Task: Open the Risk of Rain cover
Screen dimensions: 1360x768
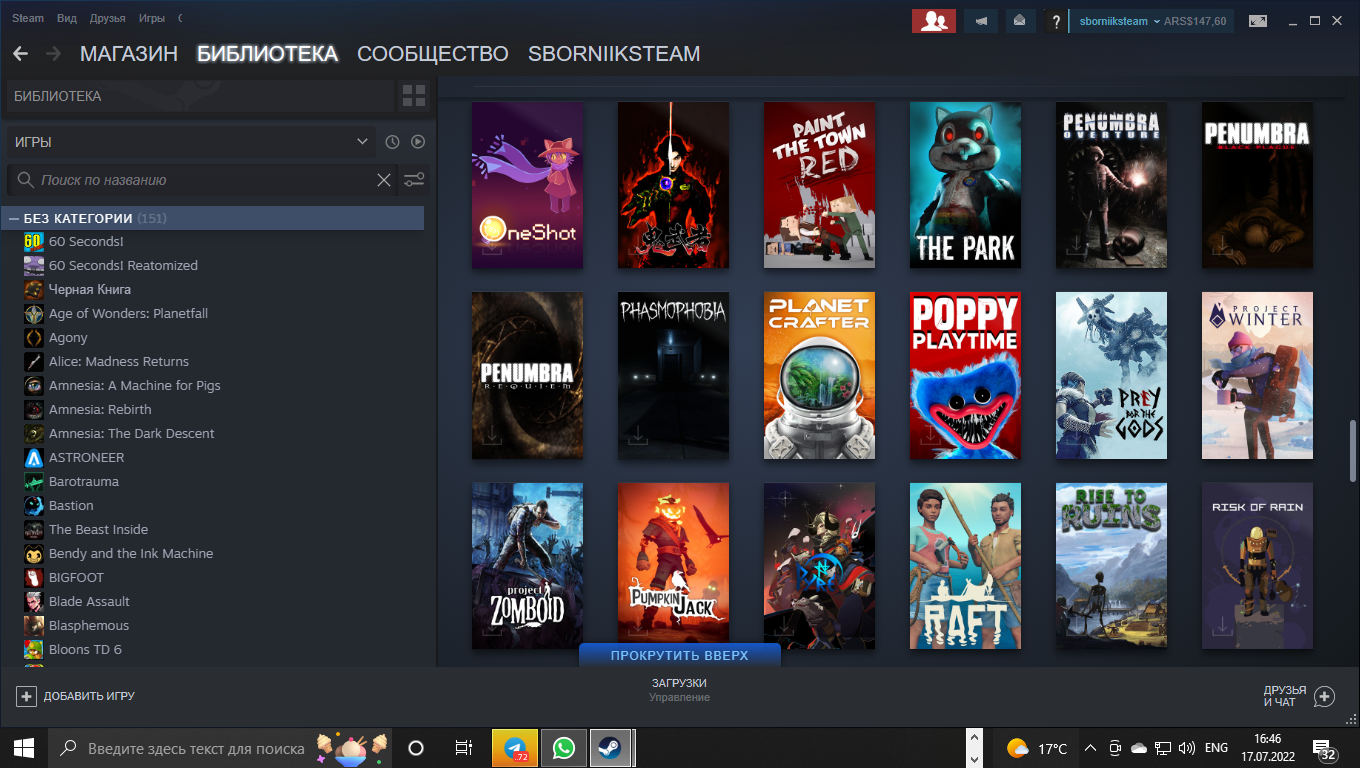Action: coord(1257,566)
